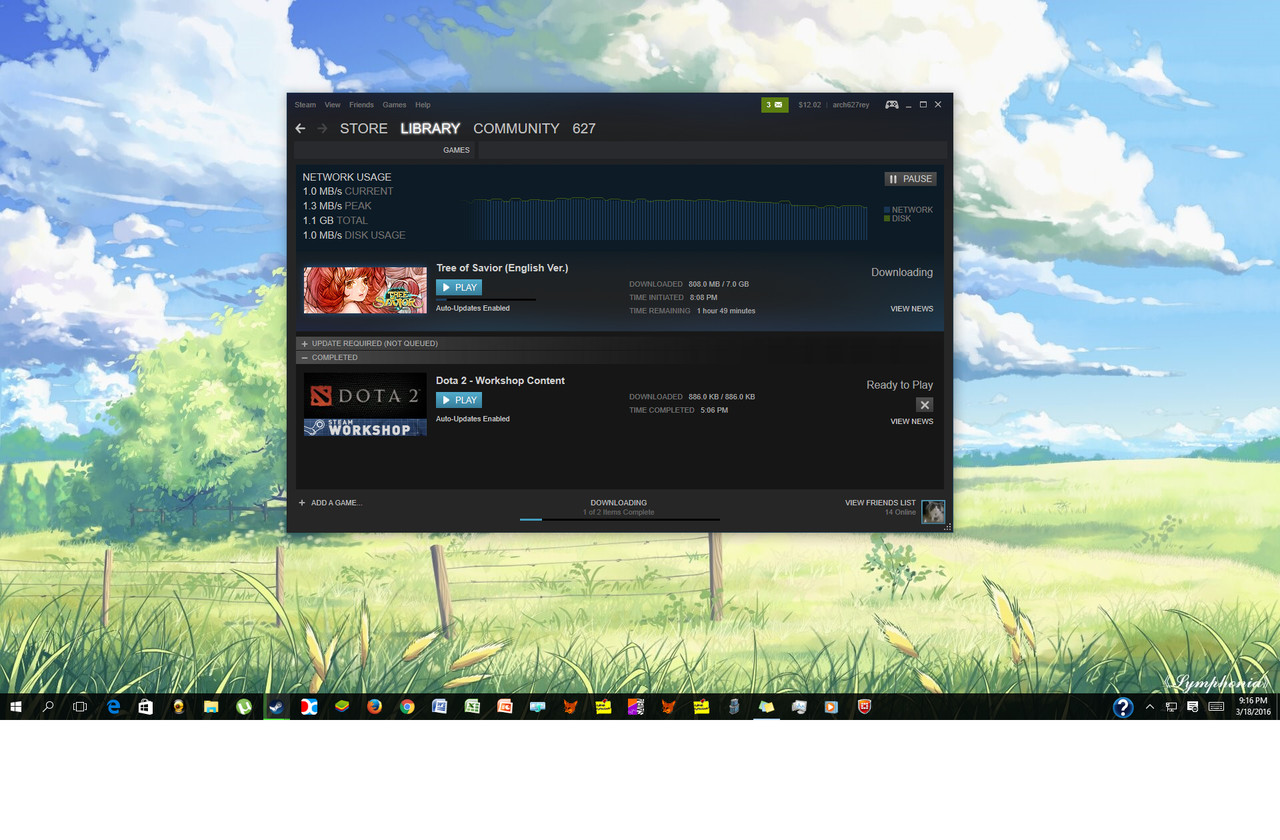The image size is (1280, 840).
Task: Open the red shield taskbar icon
Action: coord(864,706)
